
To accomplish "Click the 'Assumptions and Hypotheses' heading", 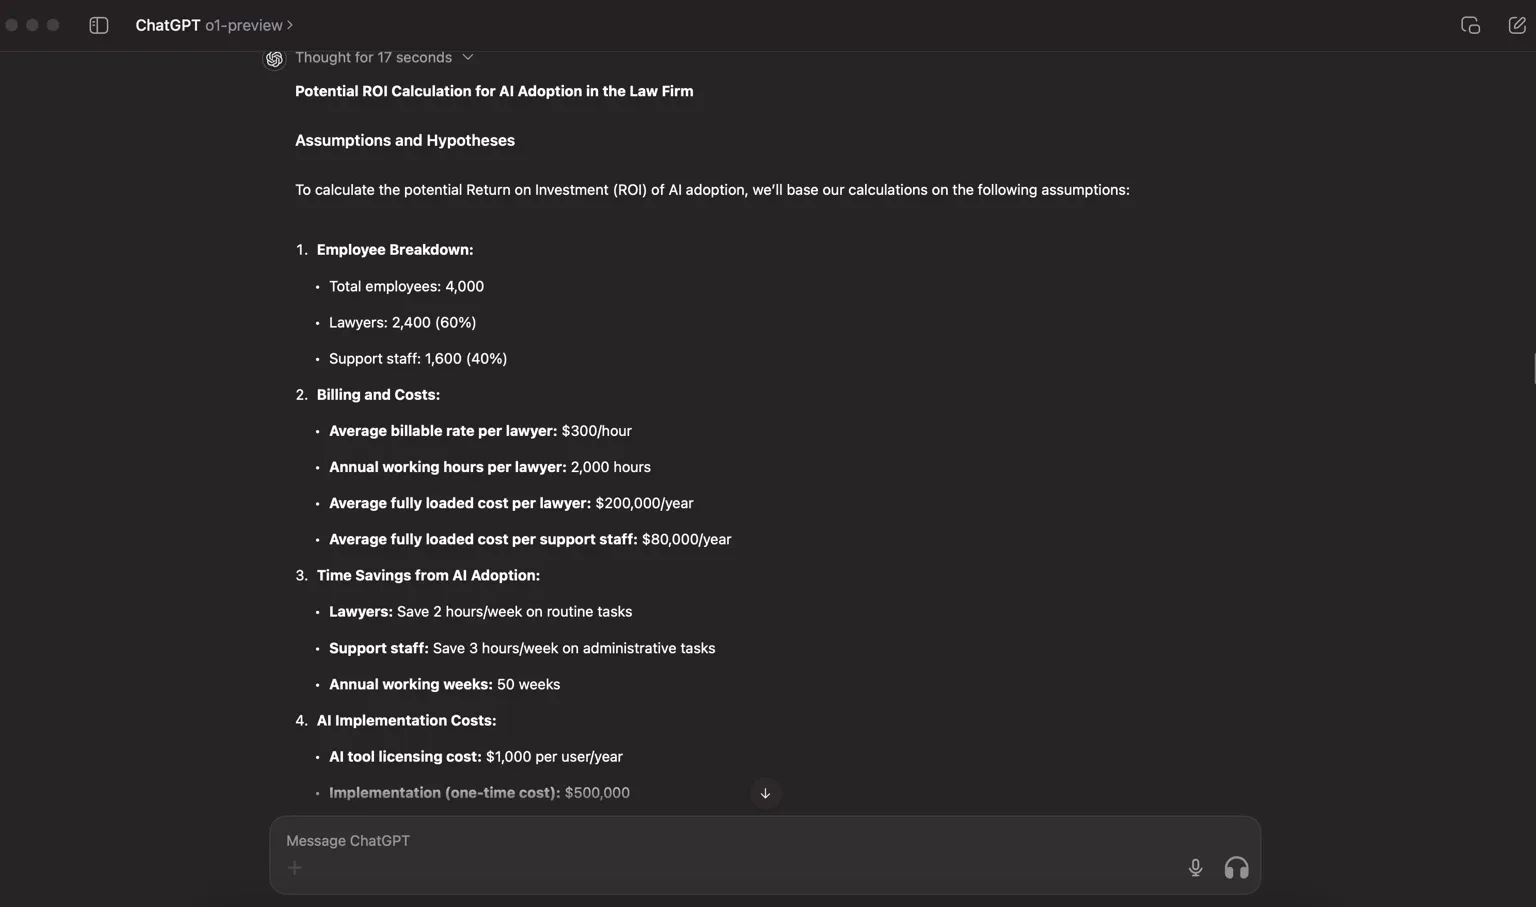I will point(405,140).
